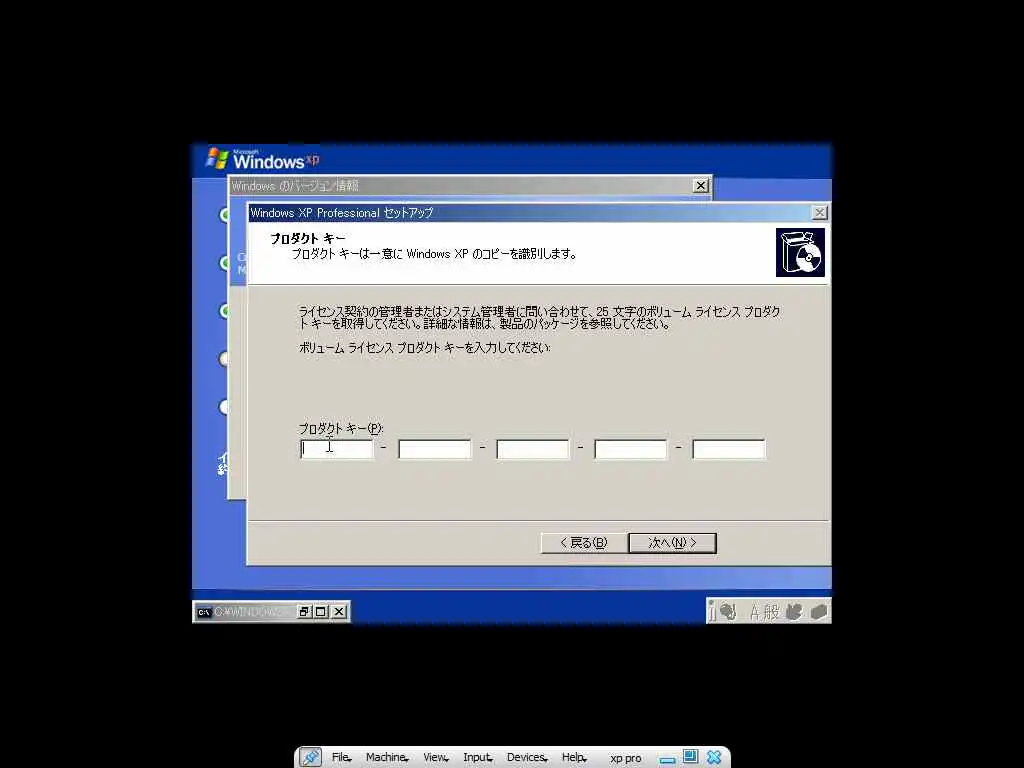Image resolution: width=1024 pixels, height=768 pixels.
Task: Click the IME tools icon at language bar end
Action: click(819, 612)
